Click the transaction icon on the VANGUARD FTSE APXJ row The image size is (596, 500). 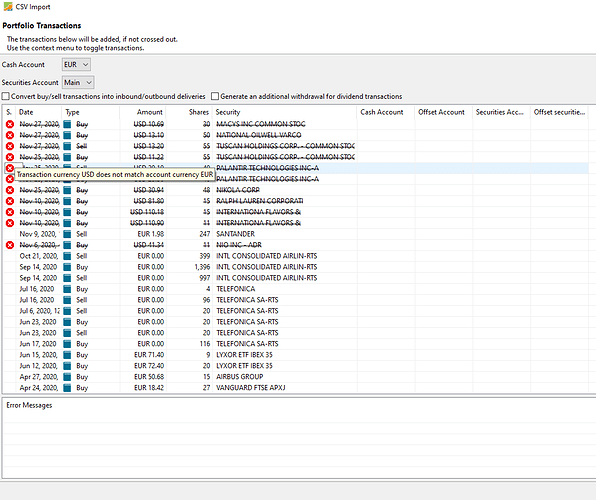click(67, 388)
